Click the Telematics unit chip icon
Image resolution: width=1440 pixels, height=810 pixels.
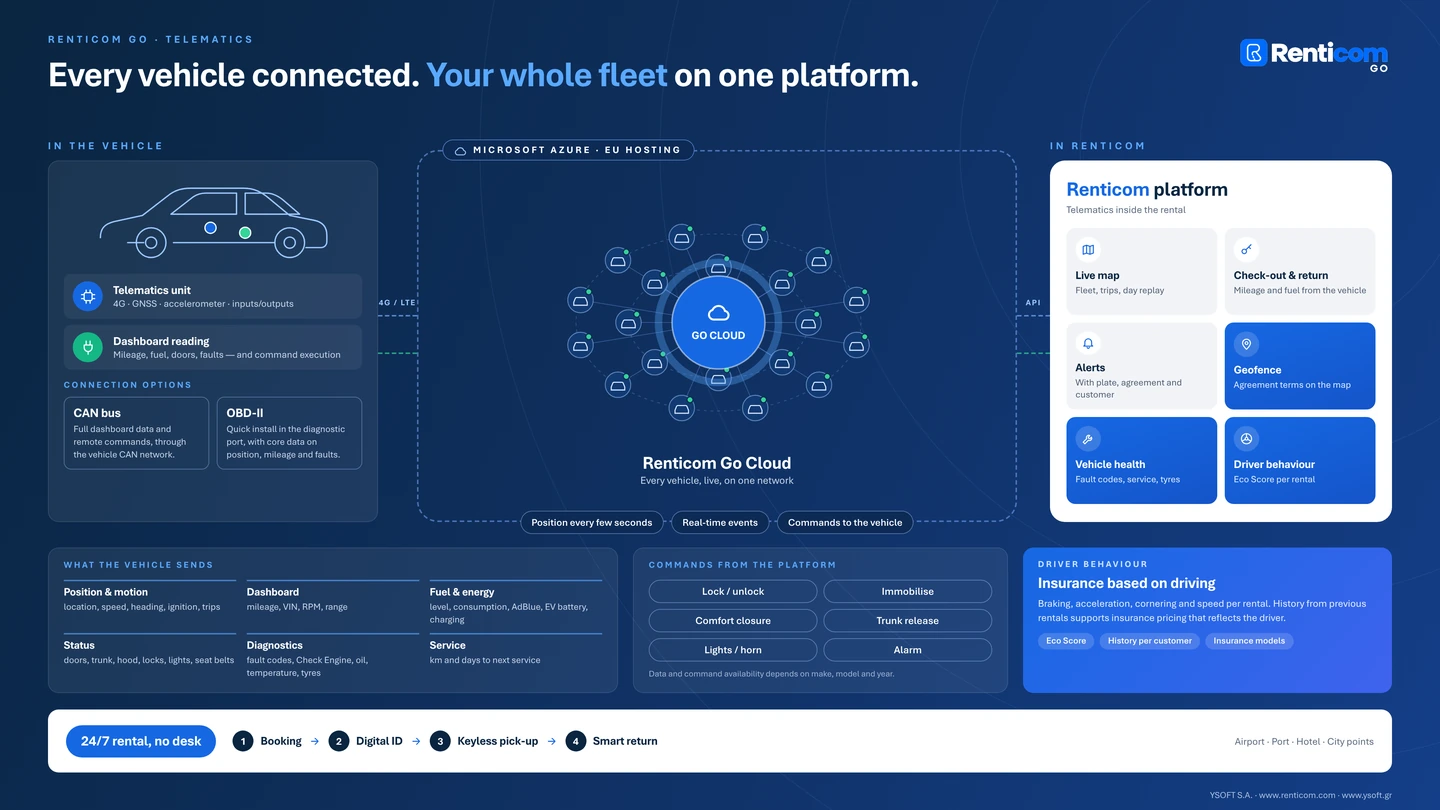pyautogui.click(x=88, y=296)
